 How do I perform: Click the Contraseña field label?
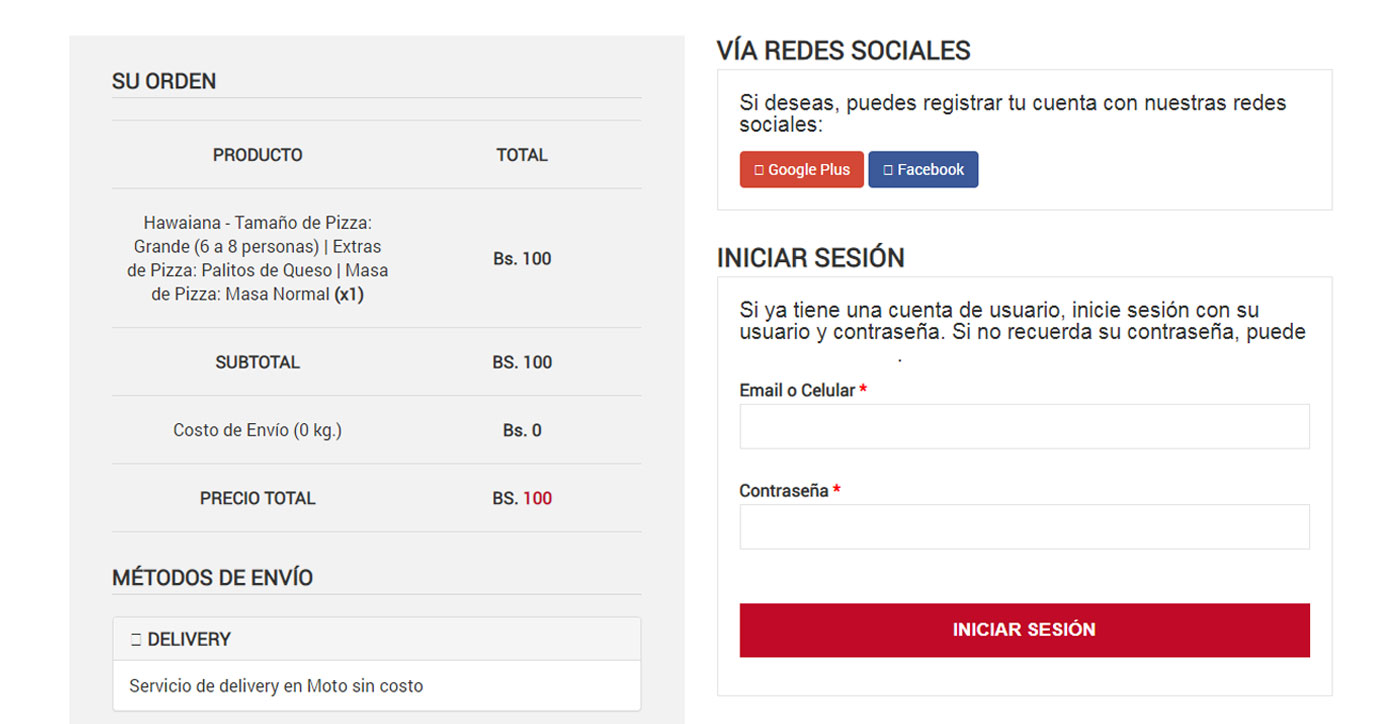pos(784,491)
